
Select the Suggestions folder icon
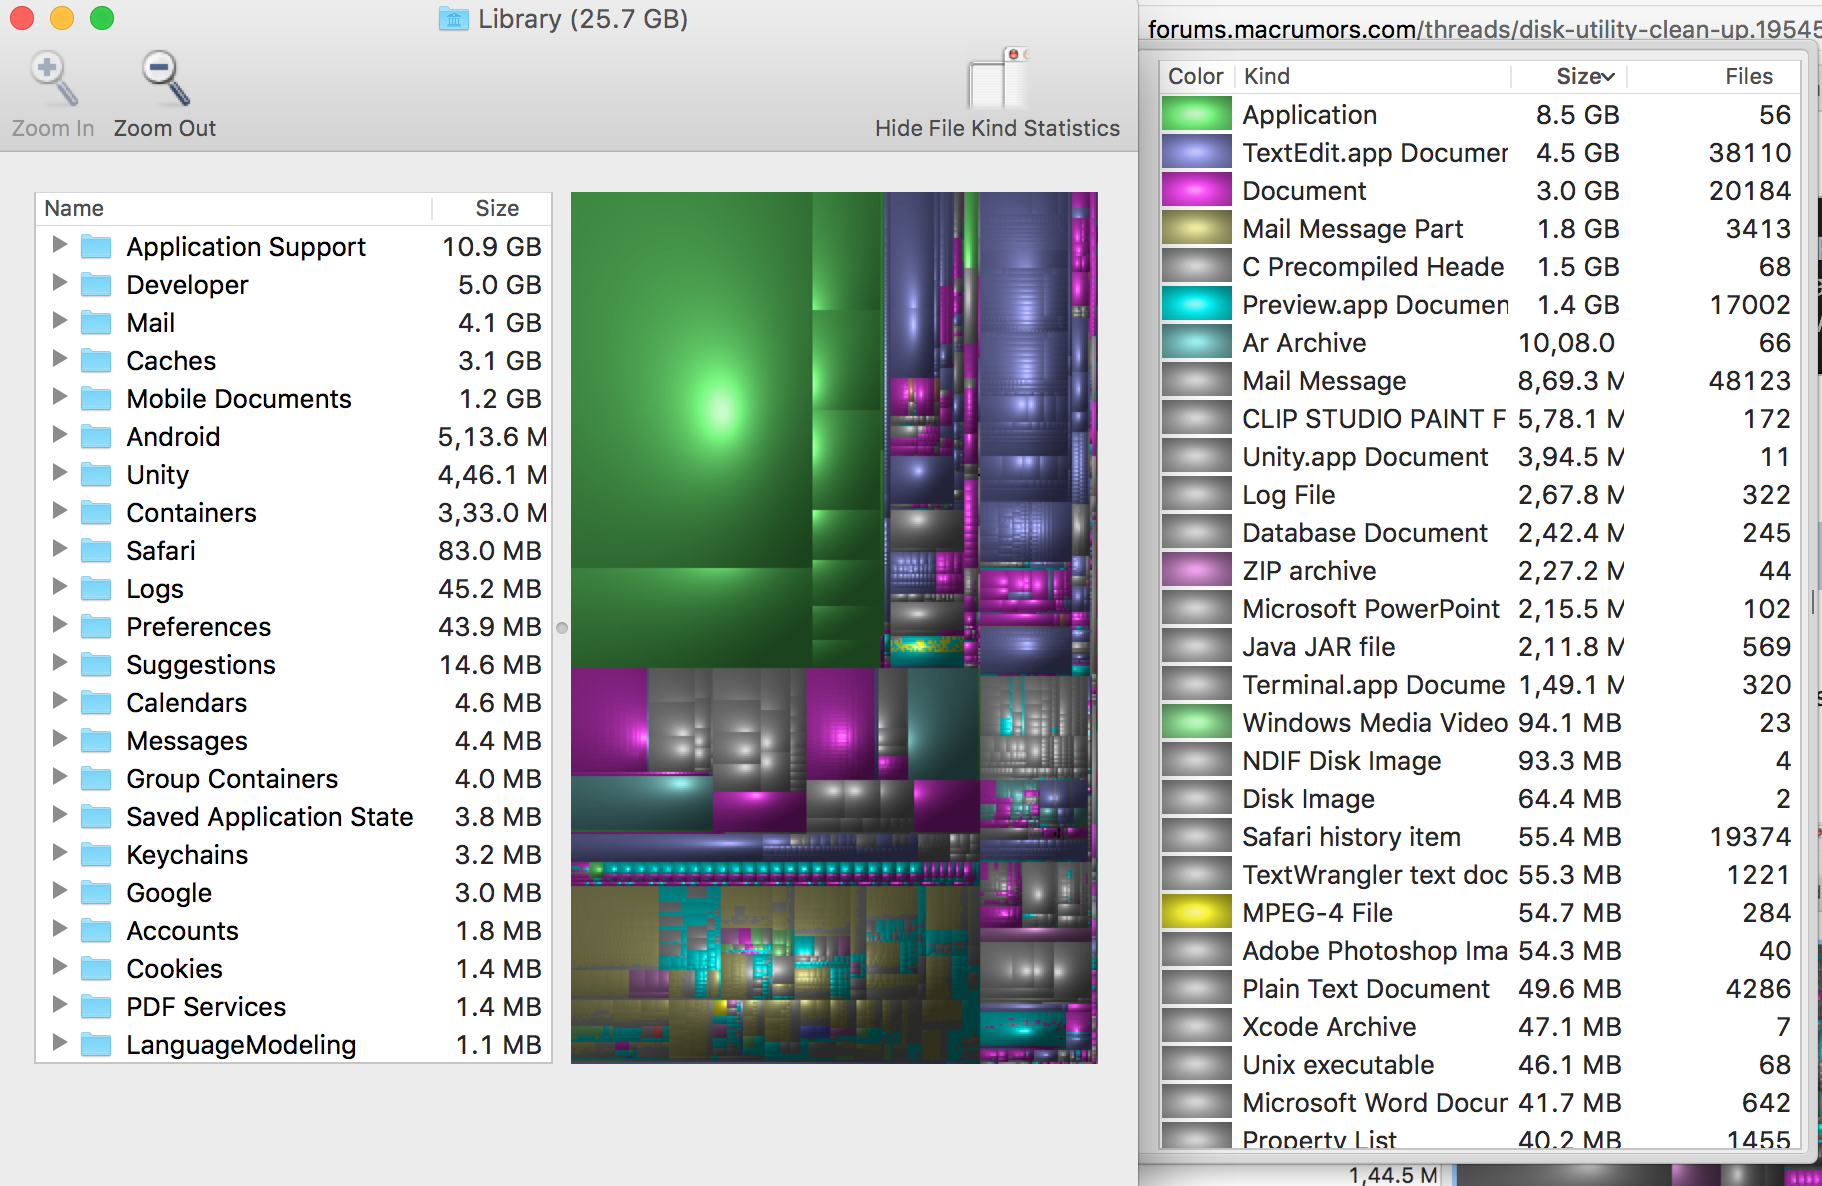click(x=96, y=665)
